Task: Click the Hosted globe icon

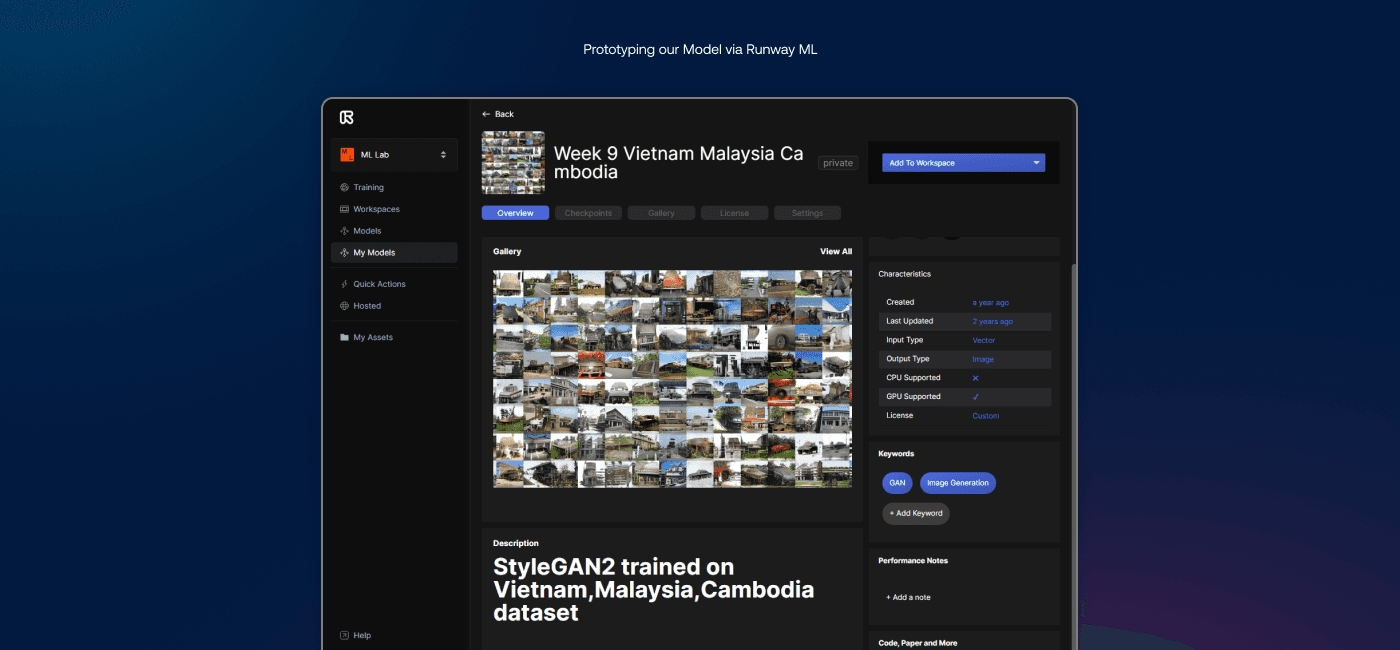Action: [x=344, y=306]
